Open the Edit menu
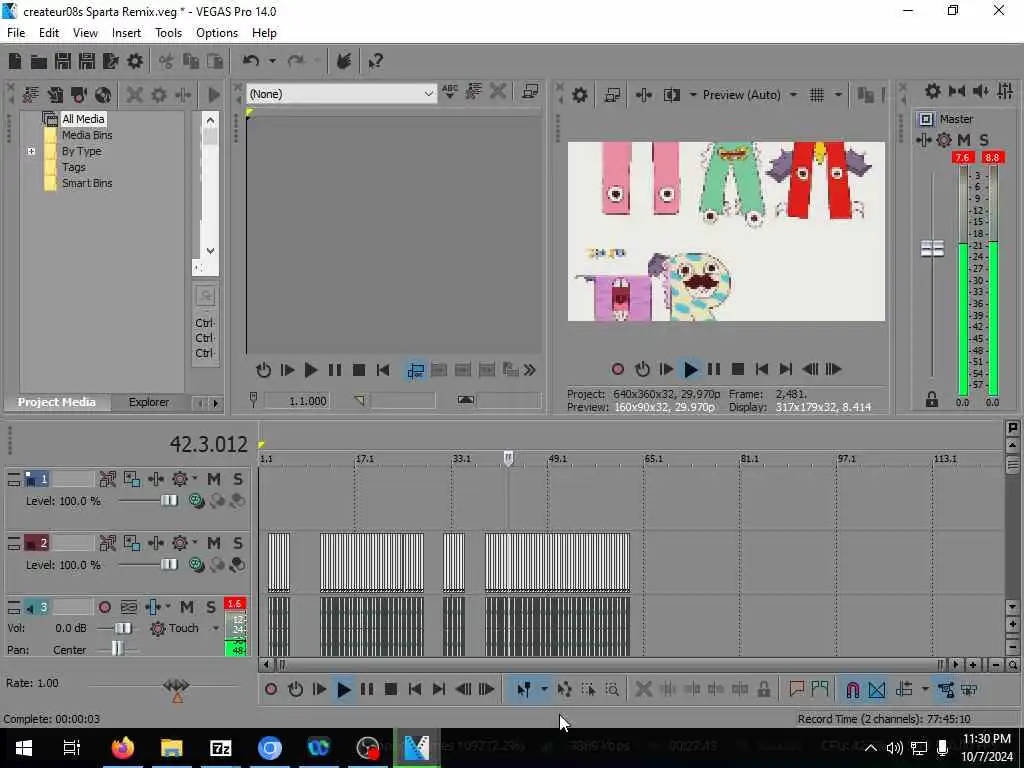 coord(49,33)
